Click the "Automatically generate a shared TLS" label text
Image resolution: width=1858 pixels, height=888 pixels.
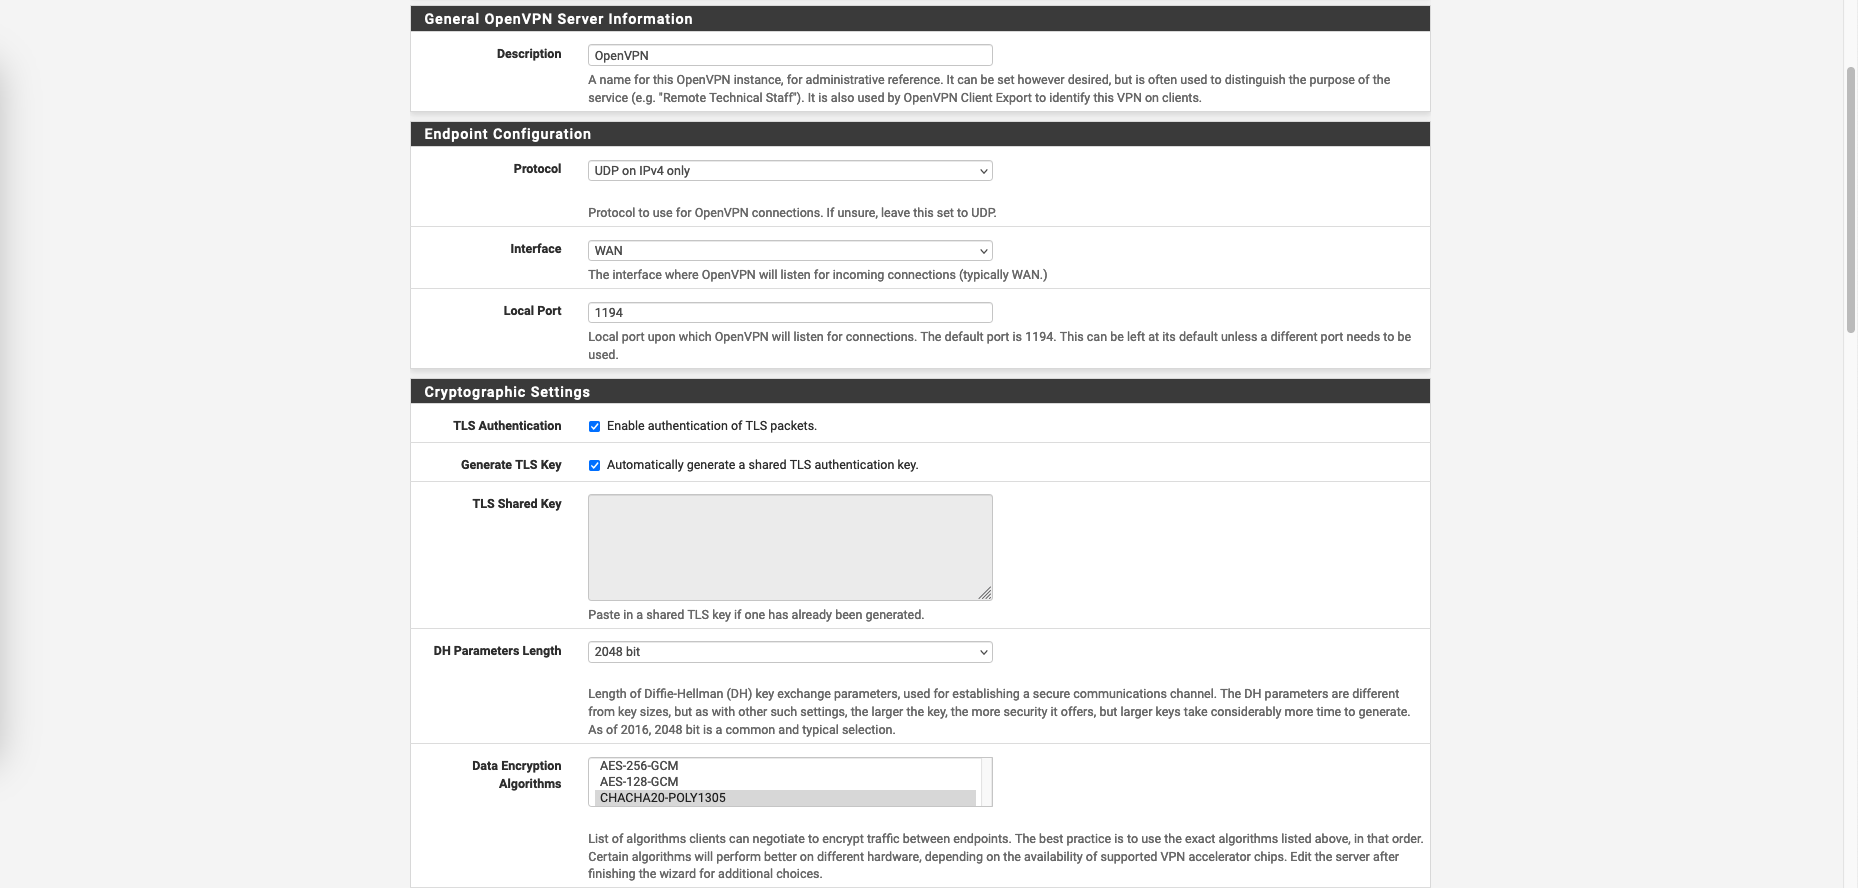762,465
